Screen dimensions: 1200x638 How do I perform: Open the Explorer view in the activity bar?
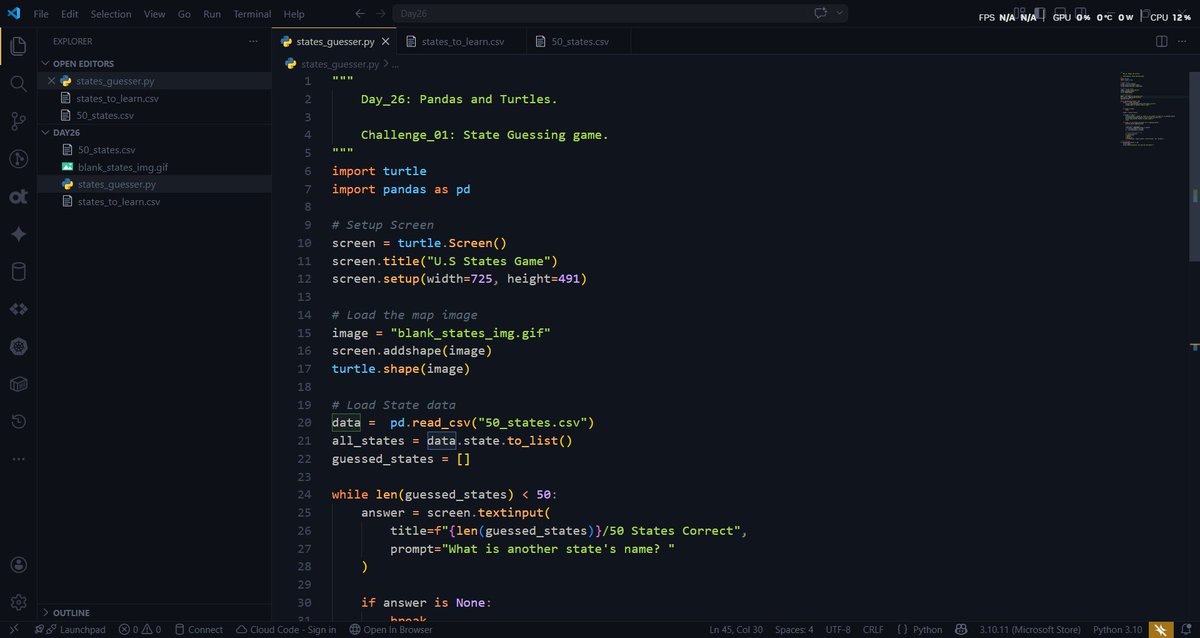pyautogui.click(x=18, y=46)
